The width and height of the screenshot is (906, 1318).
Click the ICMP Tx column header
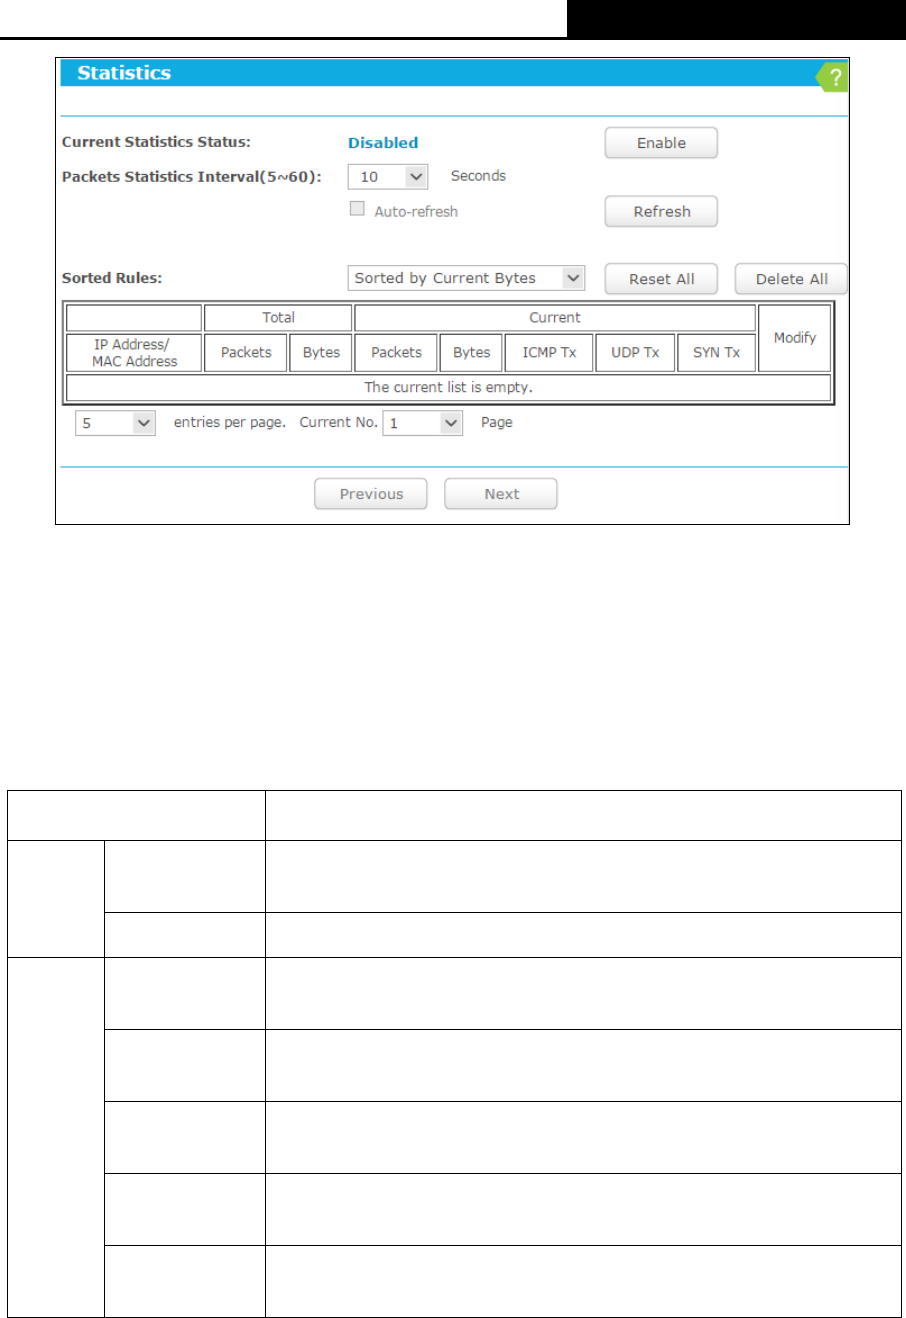(549, 353)
